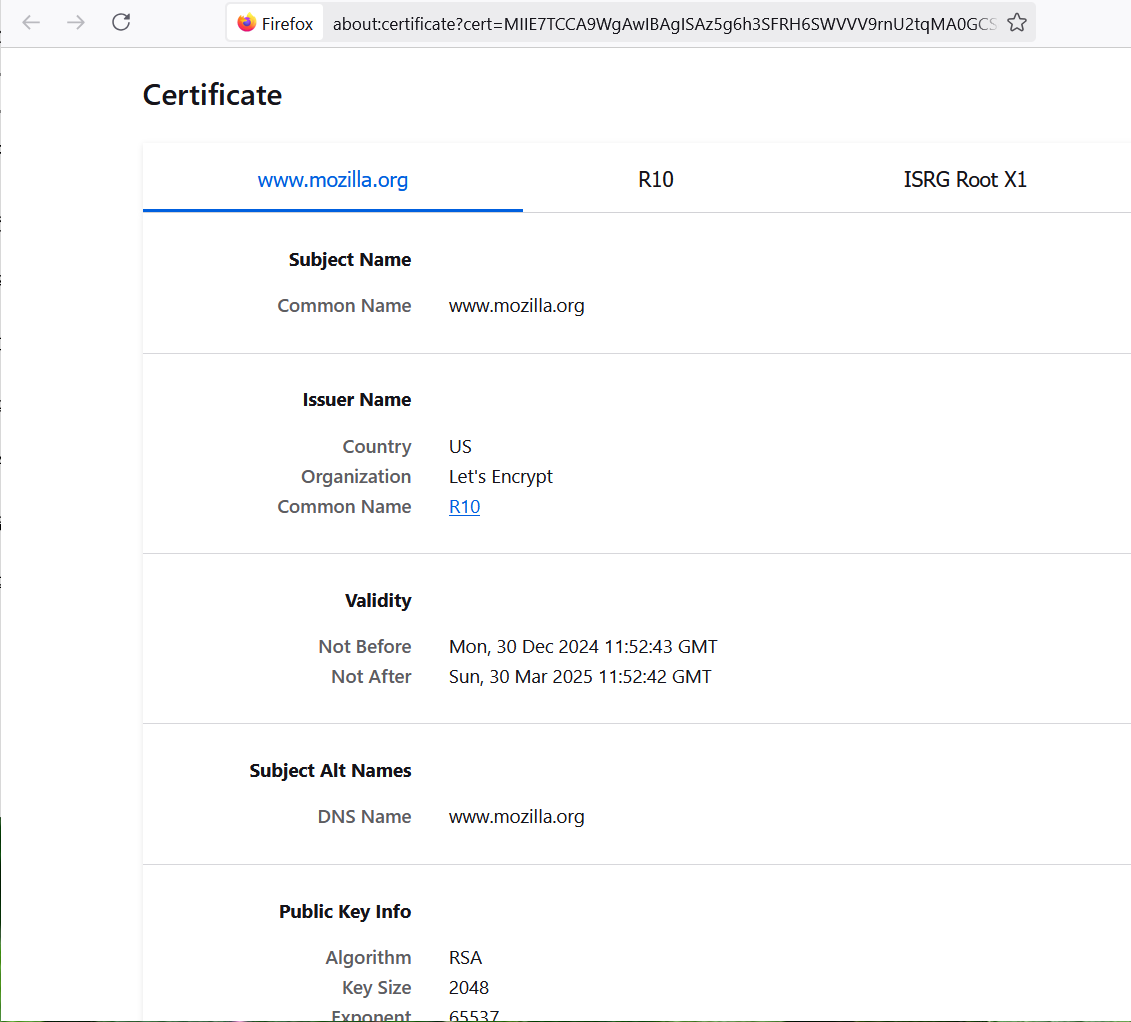Viewport: 1131px width, 1022px height.
Task: Click the Organization value Let's Encrypt
Action: coord(501,476)
